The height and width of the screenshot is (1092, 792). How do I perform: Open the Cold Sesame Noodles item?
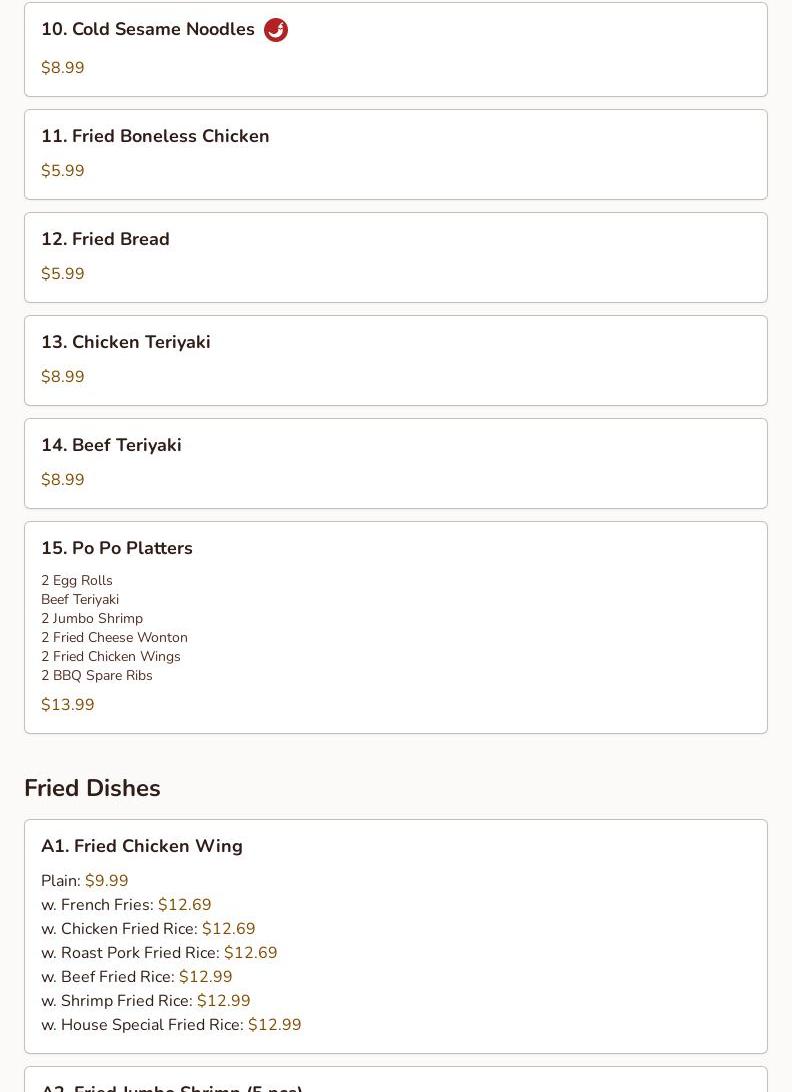click(x=396, y=49)
